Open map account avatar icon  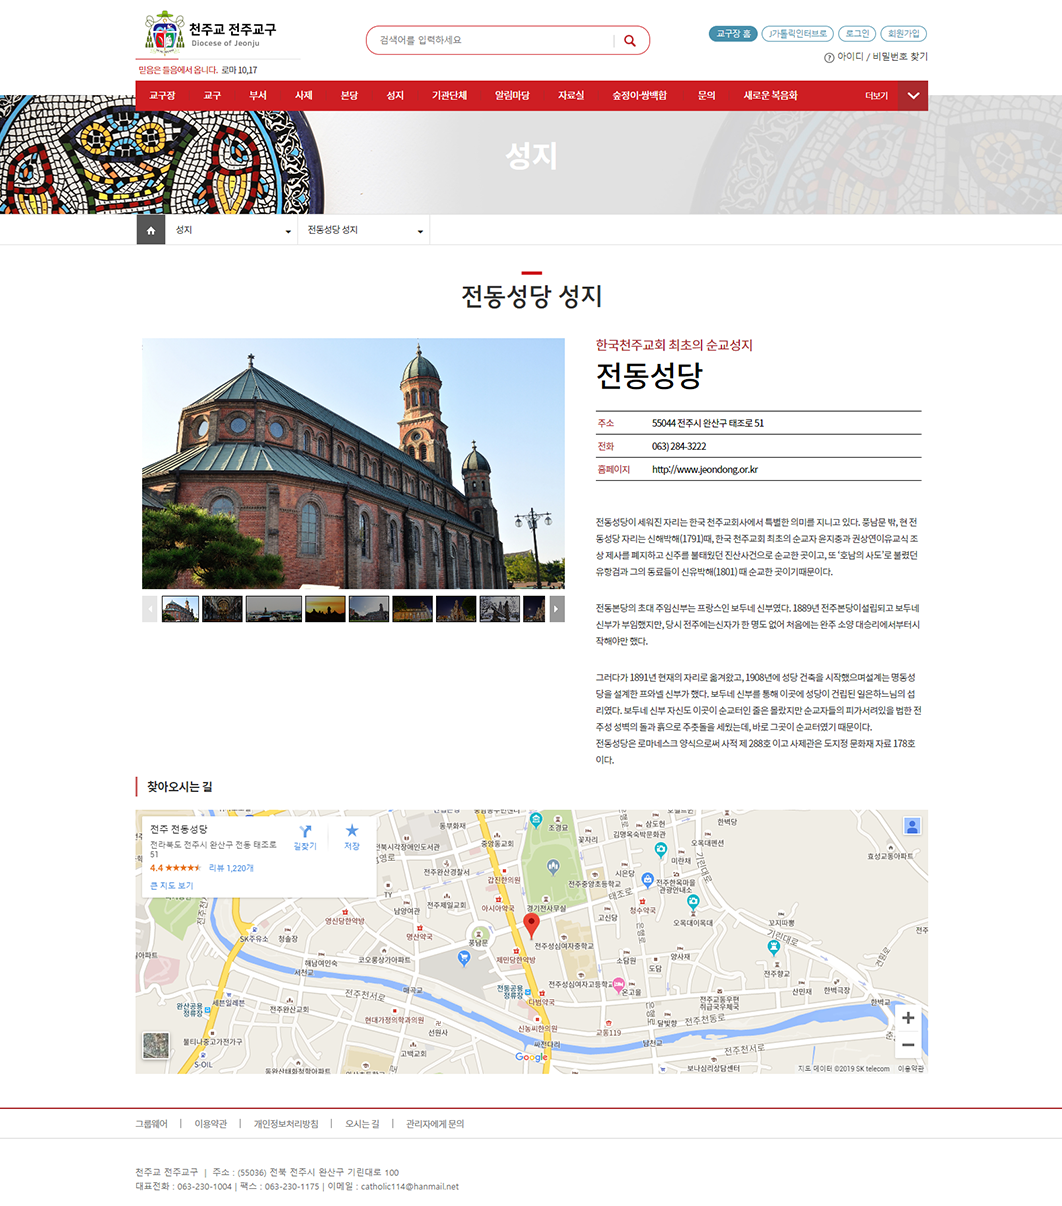[x=912, y=826]
